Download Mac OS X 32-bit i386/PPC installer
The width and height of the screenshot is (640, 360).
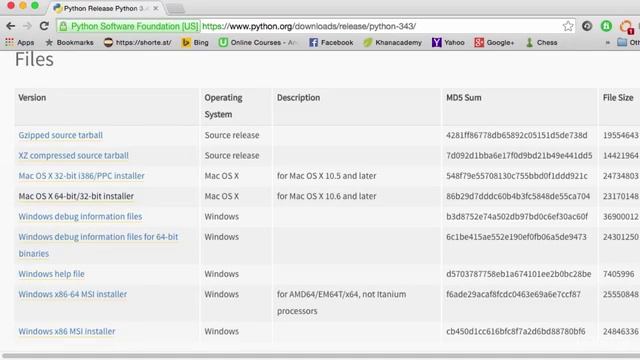point(81,176)
